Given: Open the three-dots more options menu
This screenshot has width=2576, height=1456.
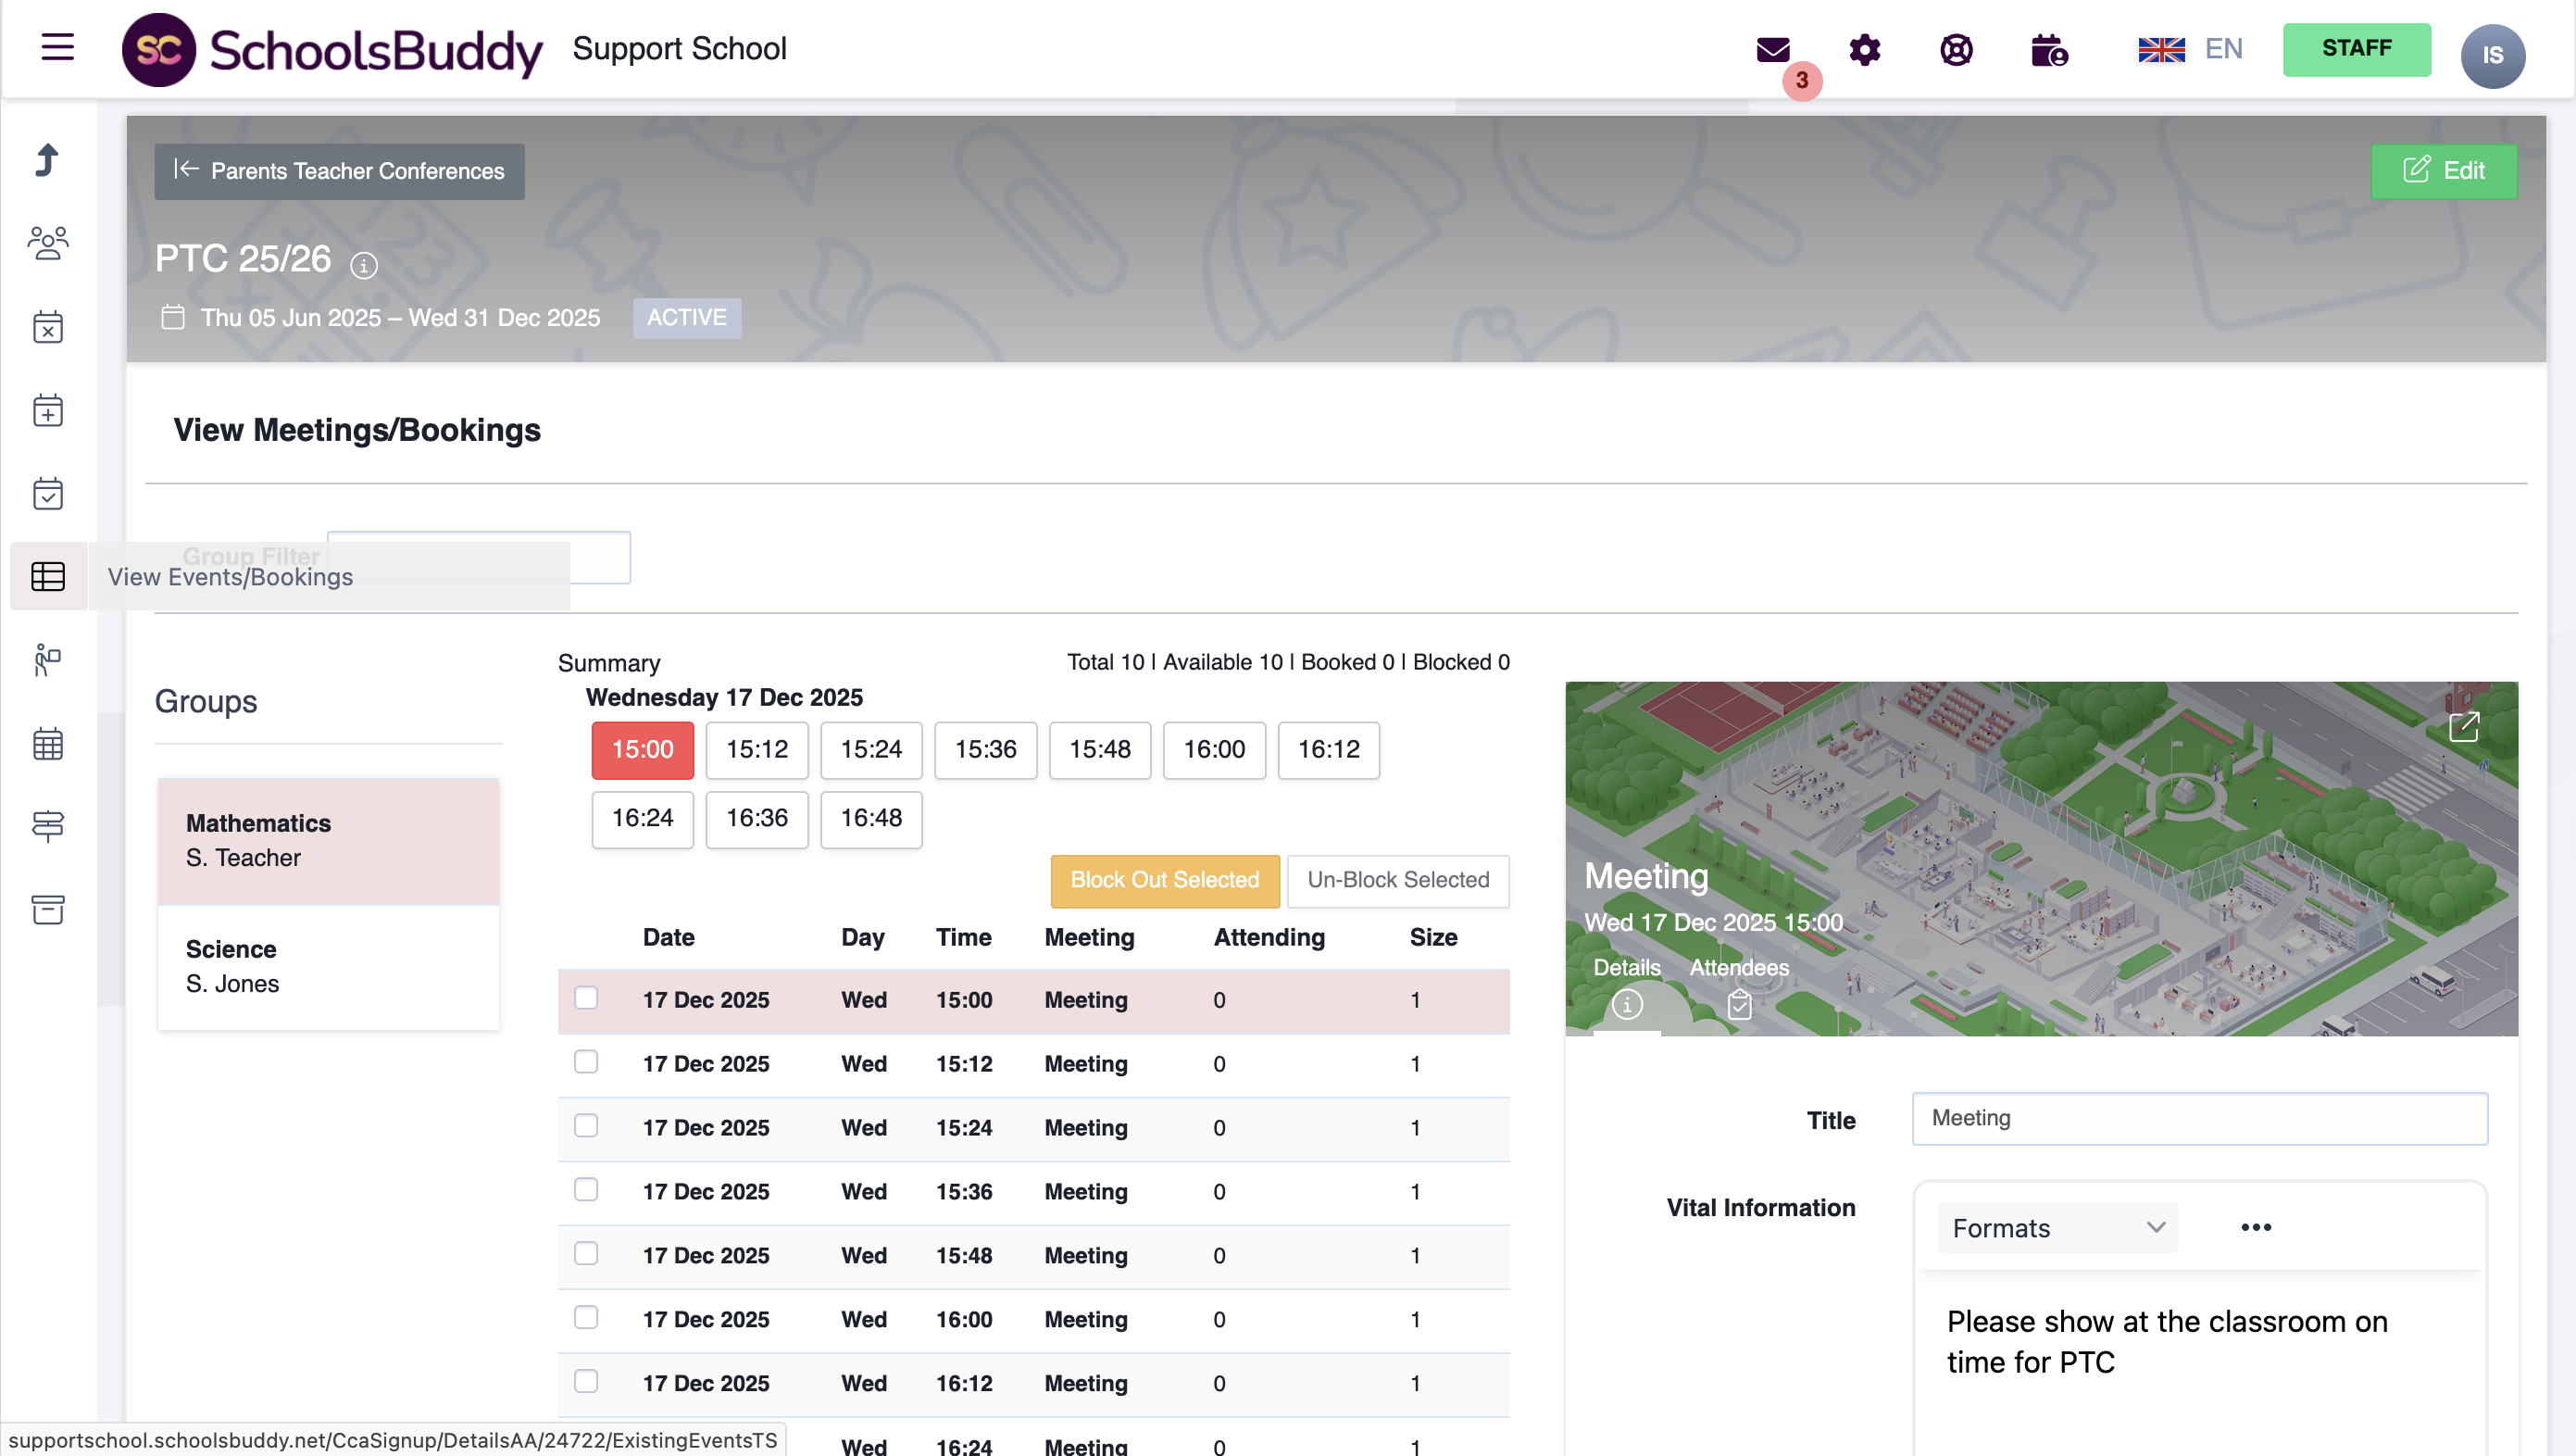Looking at the screenshot, I should pos(2255,1227).
